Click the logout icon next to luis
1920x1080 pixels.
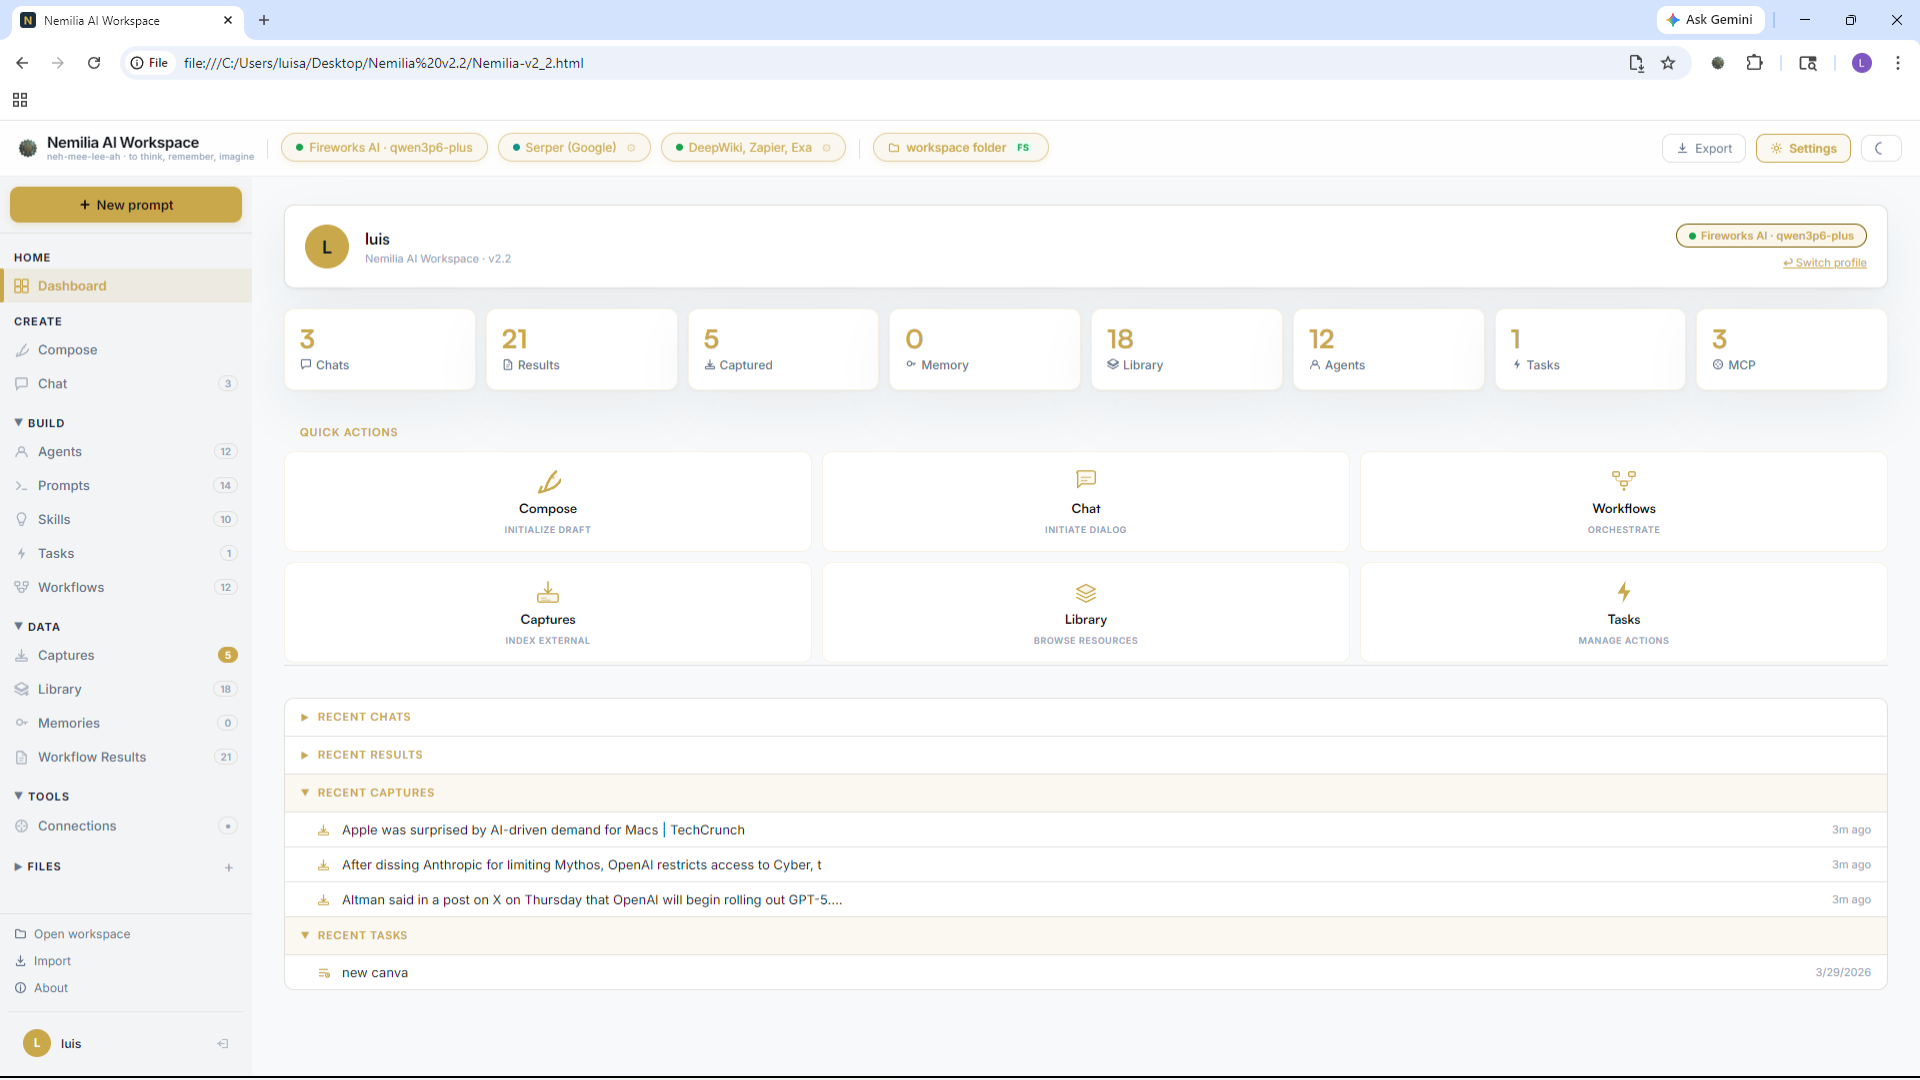click(223, 1044)
